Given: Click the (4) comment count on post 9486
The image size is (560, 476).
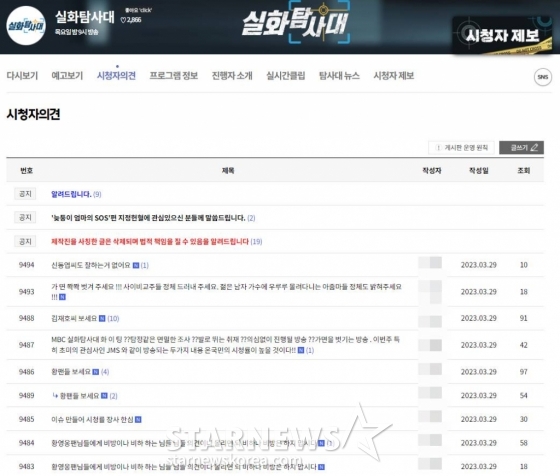Looking at the screenshot, I should [x=105, y=372].
